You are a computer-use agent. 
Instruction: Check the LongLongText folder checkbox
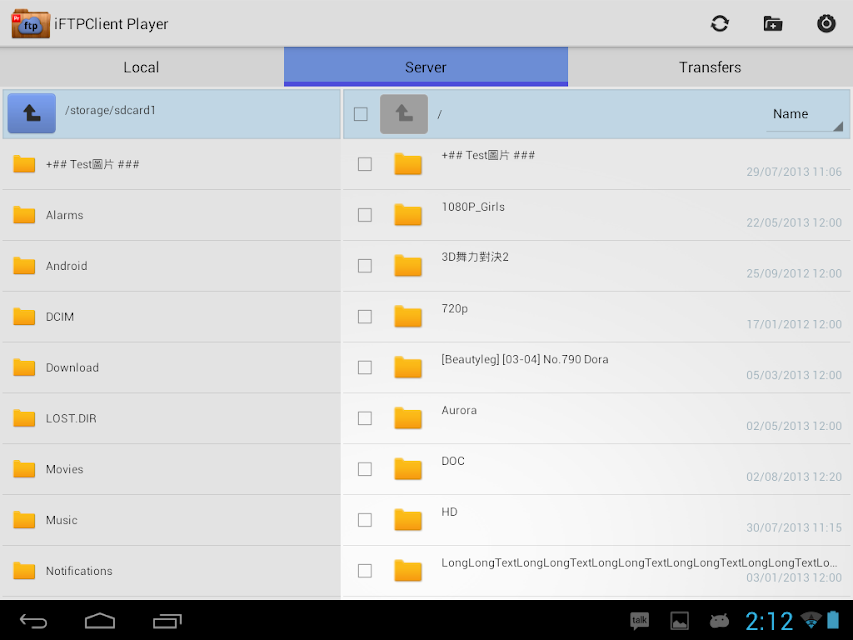365,570
